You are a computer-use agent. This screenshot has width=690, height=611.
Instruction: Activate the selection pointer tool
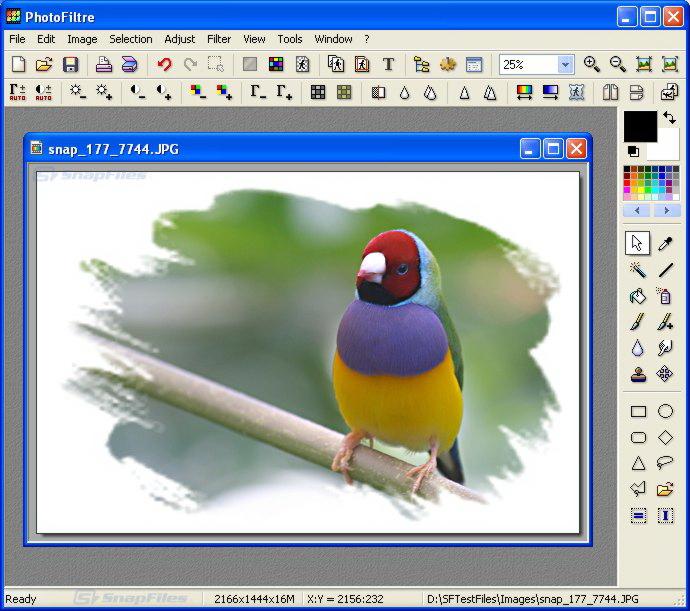click(x=637, y=243)
